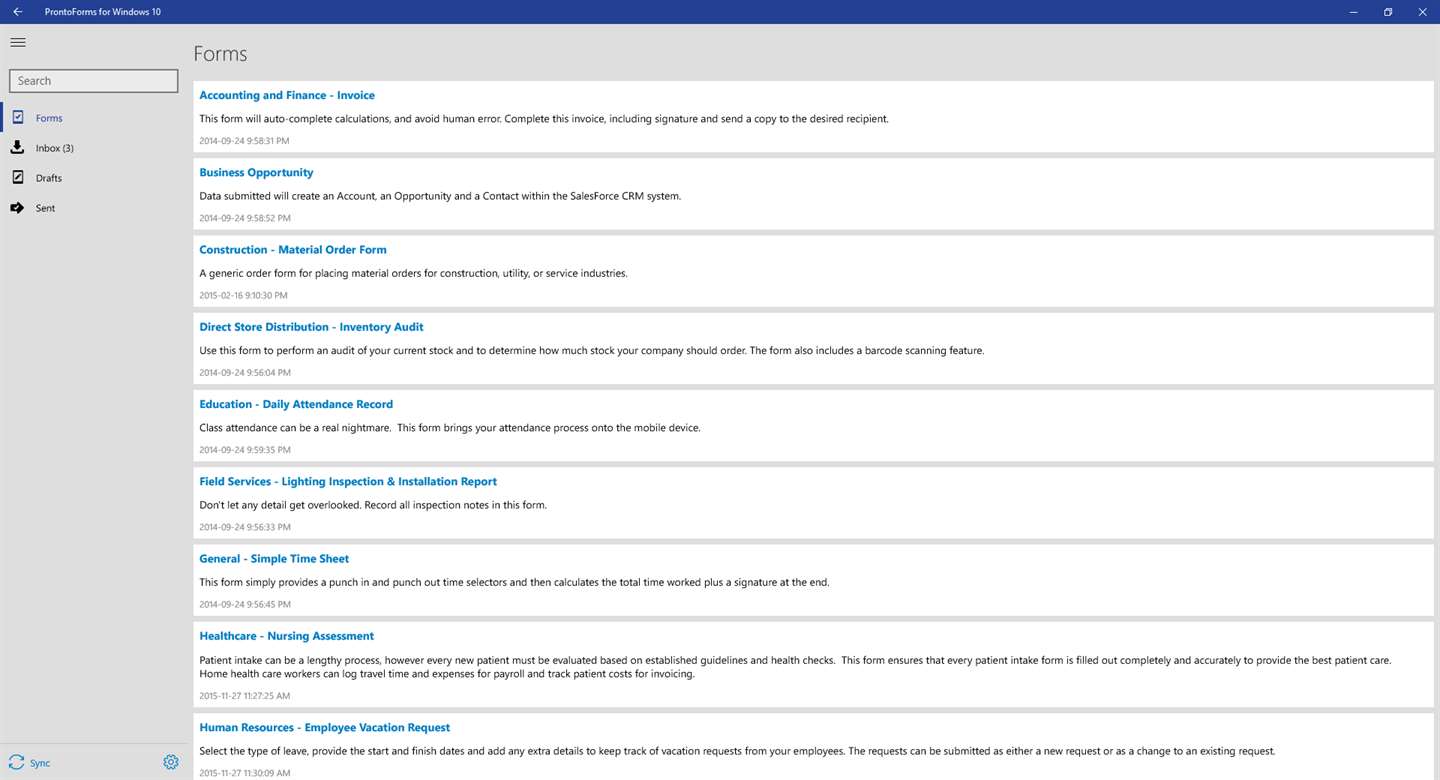Open the hamburger navigation menu
Viewport: 1440px width, 780px height.
click(17, 42)
